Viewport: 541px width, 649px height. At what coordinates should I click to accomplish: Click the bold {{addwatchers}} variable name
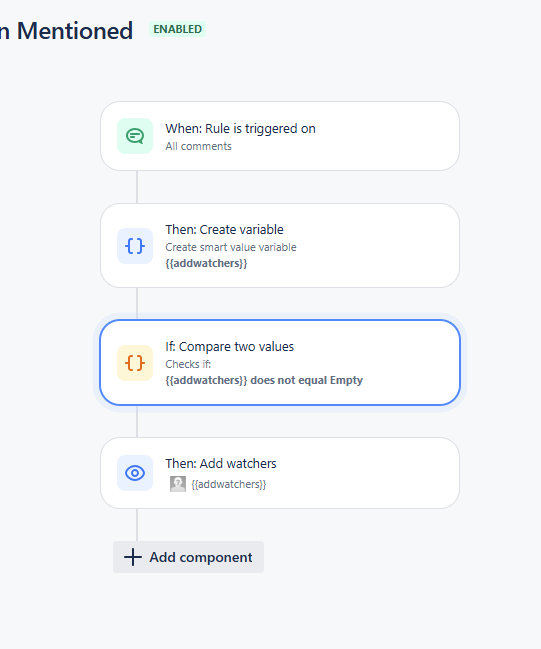tap(206, 263)
